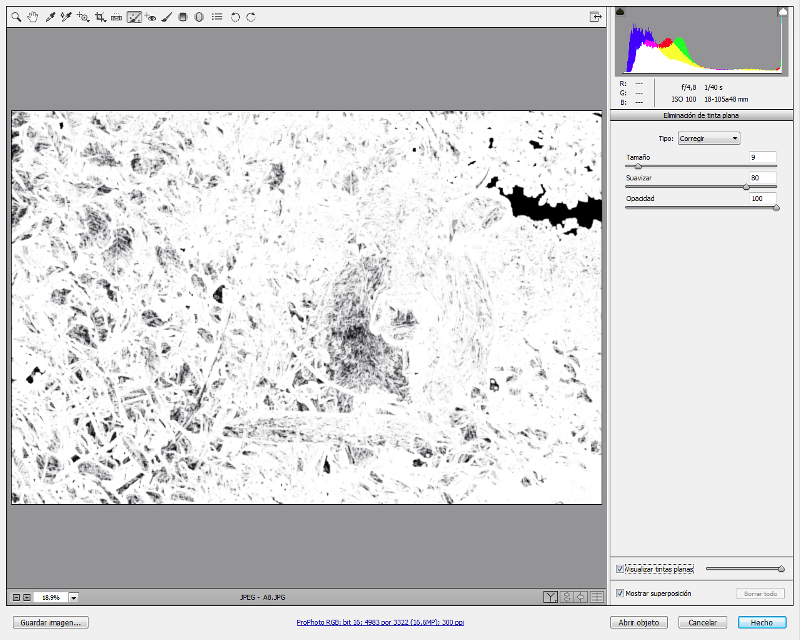
Task: Swap before and after settings
Action: (567, 597)
